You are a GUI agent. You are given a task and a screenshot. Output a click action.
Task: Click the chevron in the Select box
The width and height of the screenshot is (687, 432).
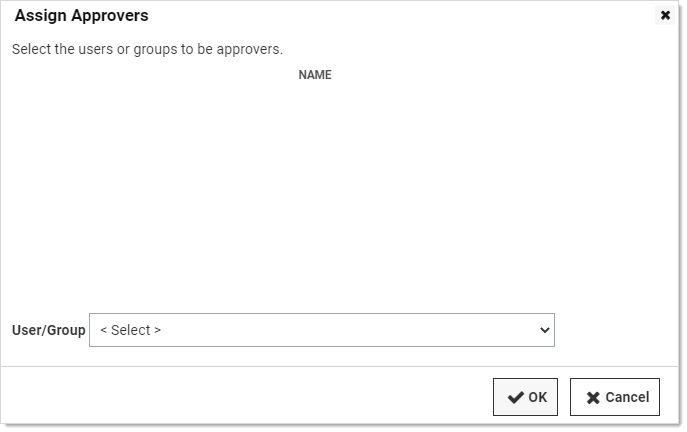pos(545,330)
